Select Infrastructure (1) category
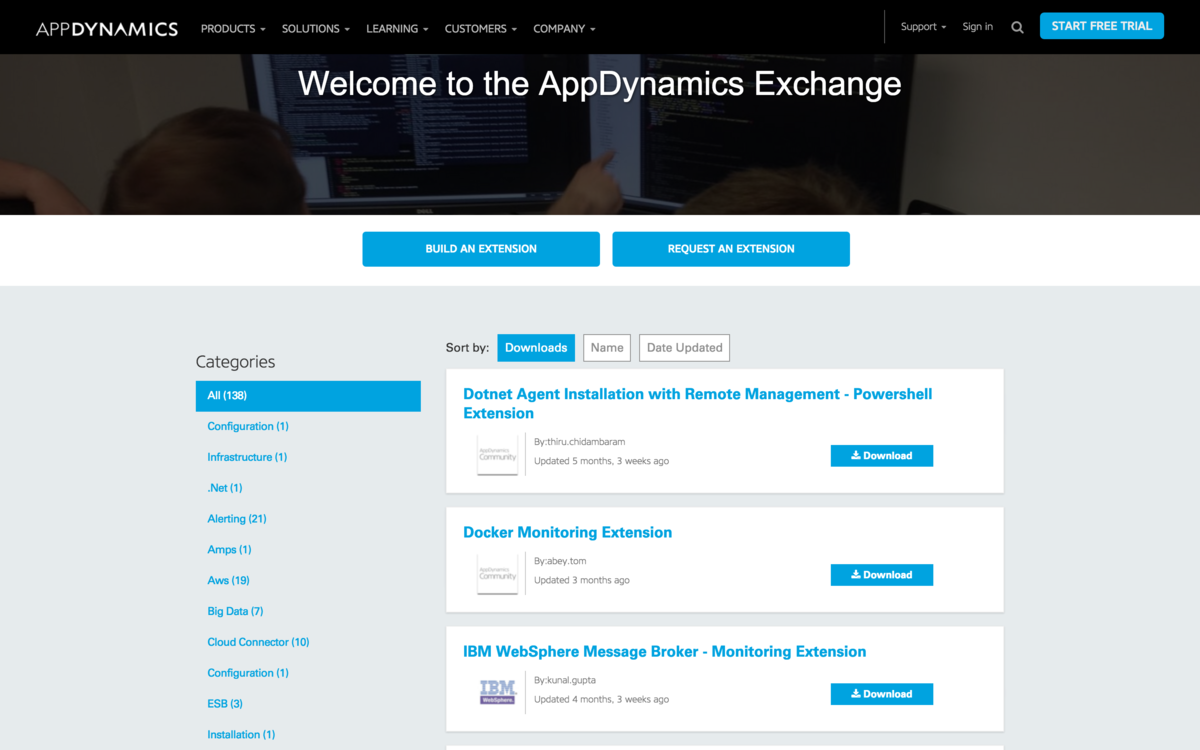Image resolution: width=1200 pixels, height=750 pixels. tap(247, 457)
